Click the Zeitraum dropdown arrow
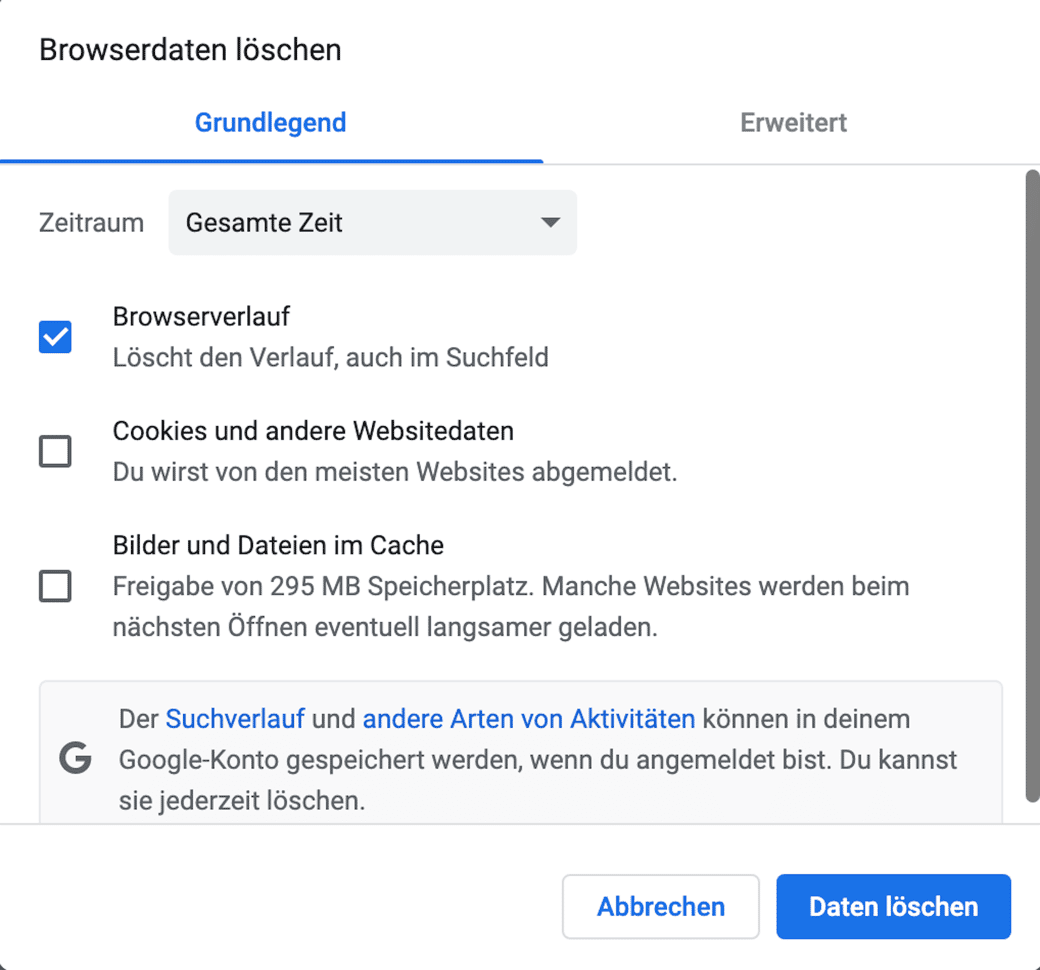 (x=551, y=222)
